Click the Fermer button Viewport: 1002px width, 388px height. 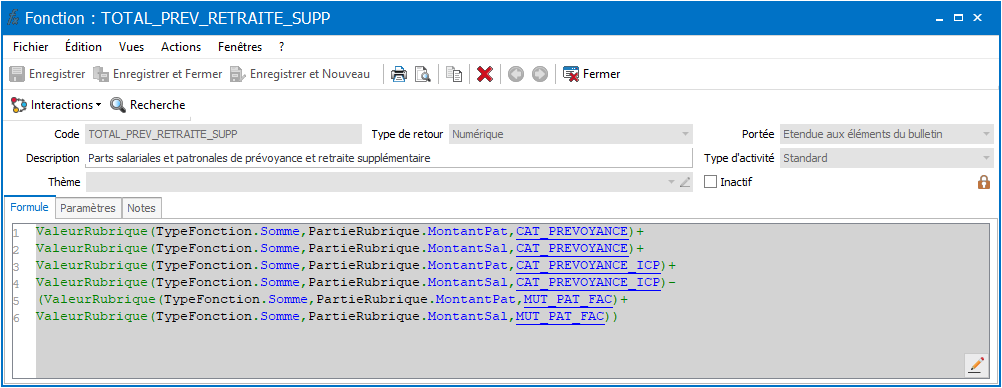pyautogui.click(x=592, y=74)
